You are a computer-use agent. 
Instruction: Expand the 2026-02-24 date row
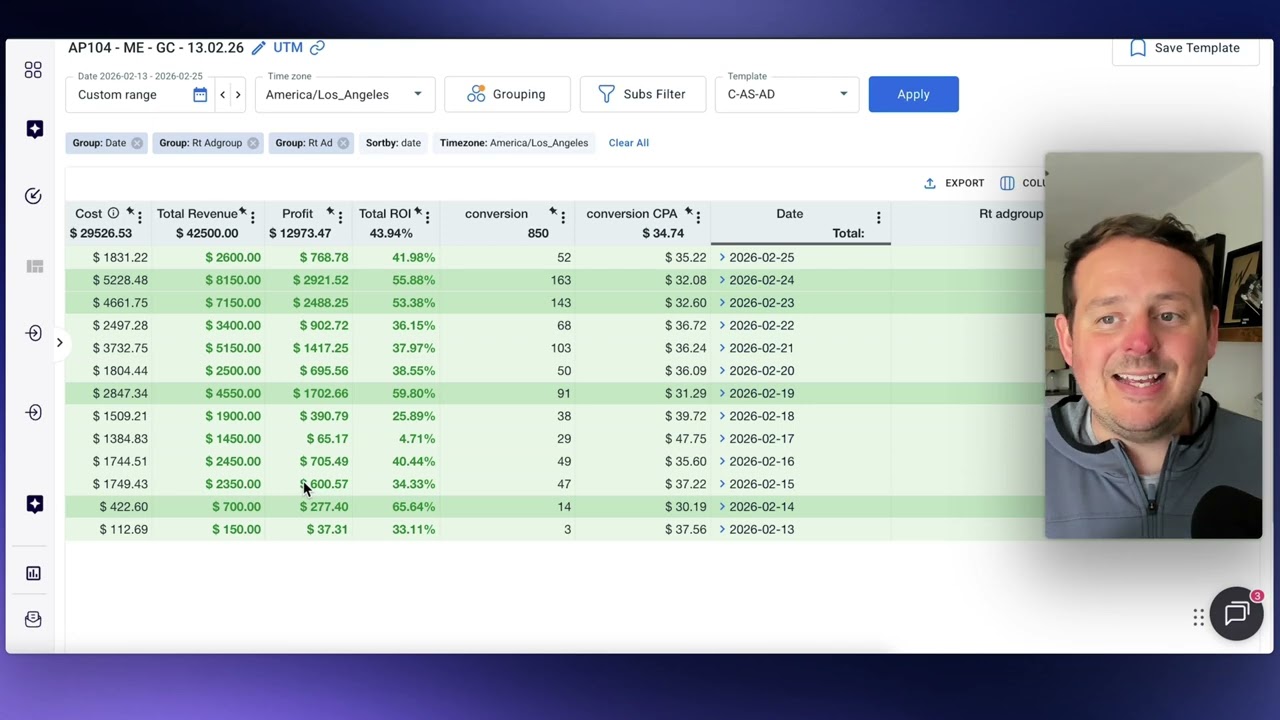722,280
